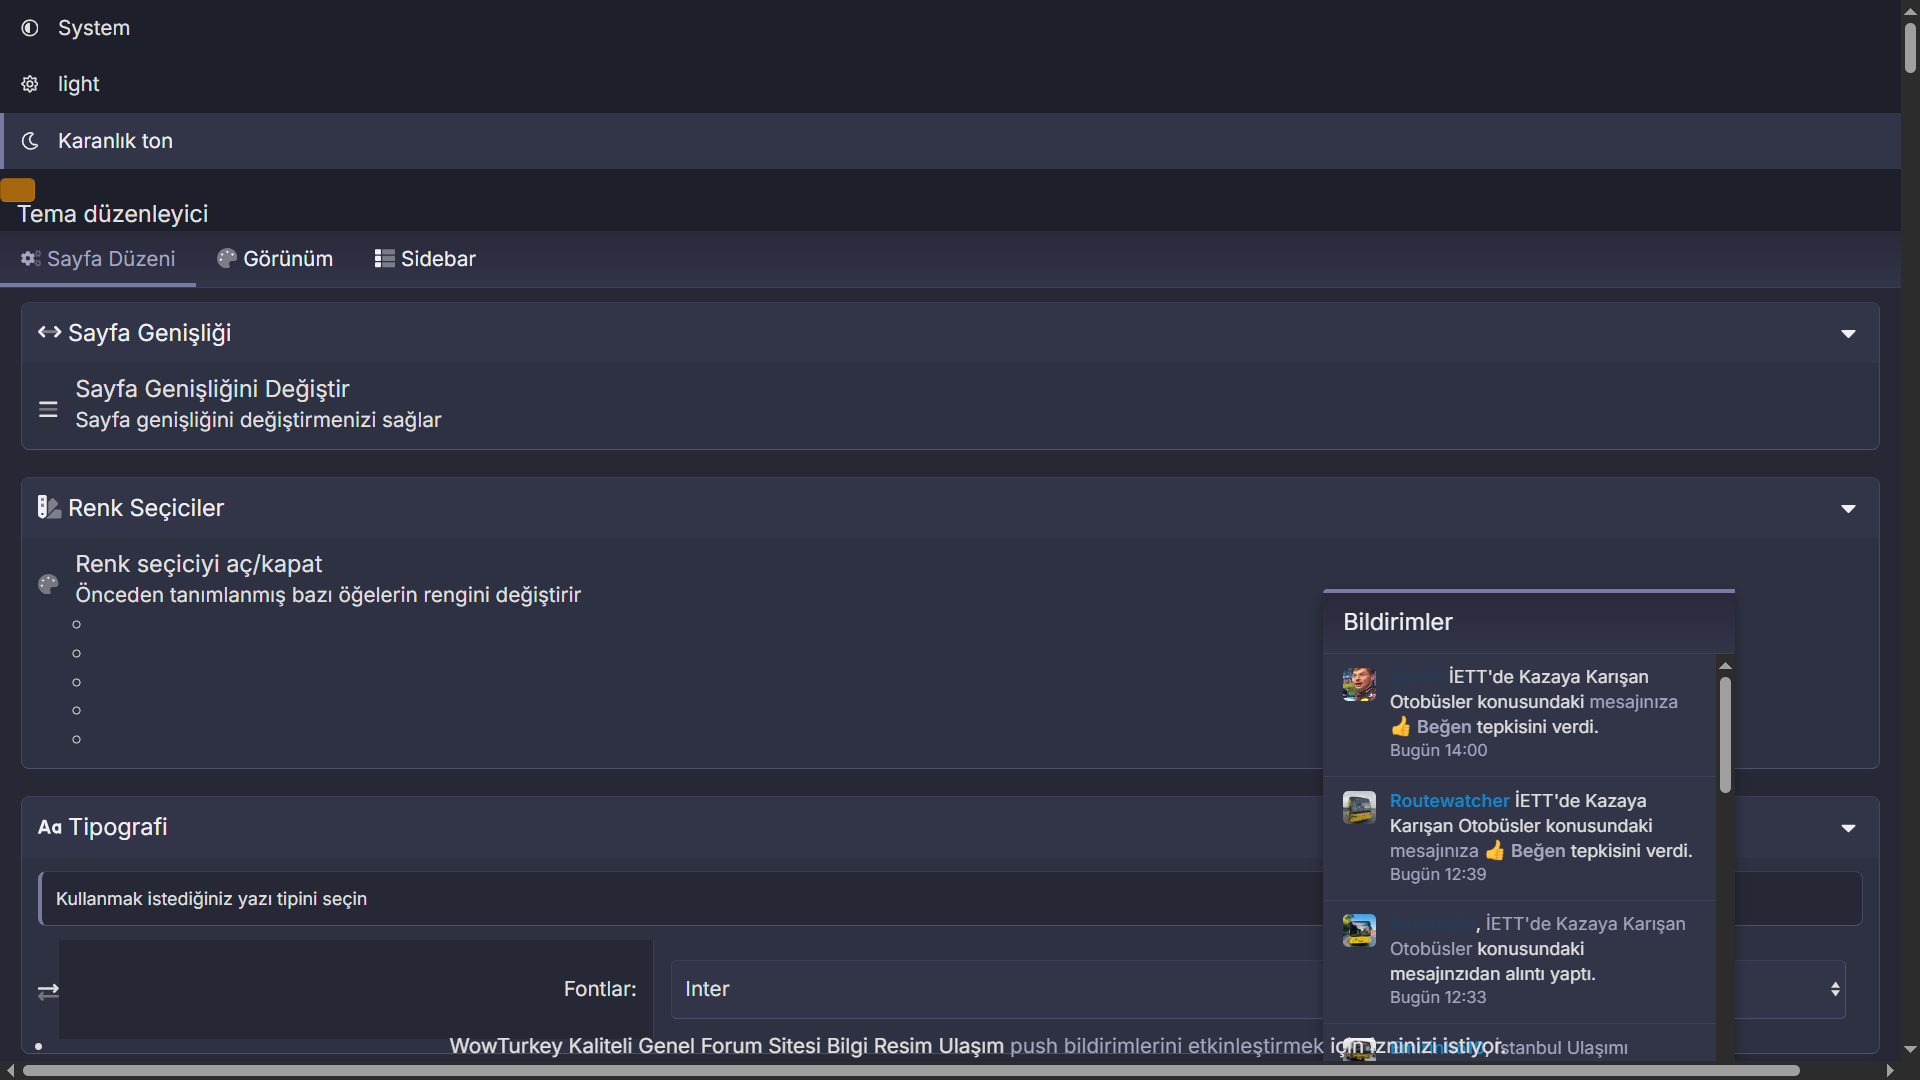Click the swap arrows icon left of Fontlar
The width and height of the screenshot is (1920, 1080).
(x=48, y=991)
